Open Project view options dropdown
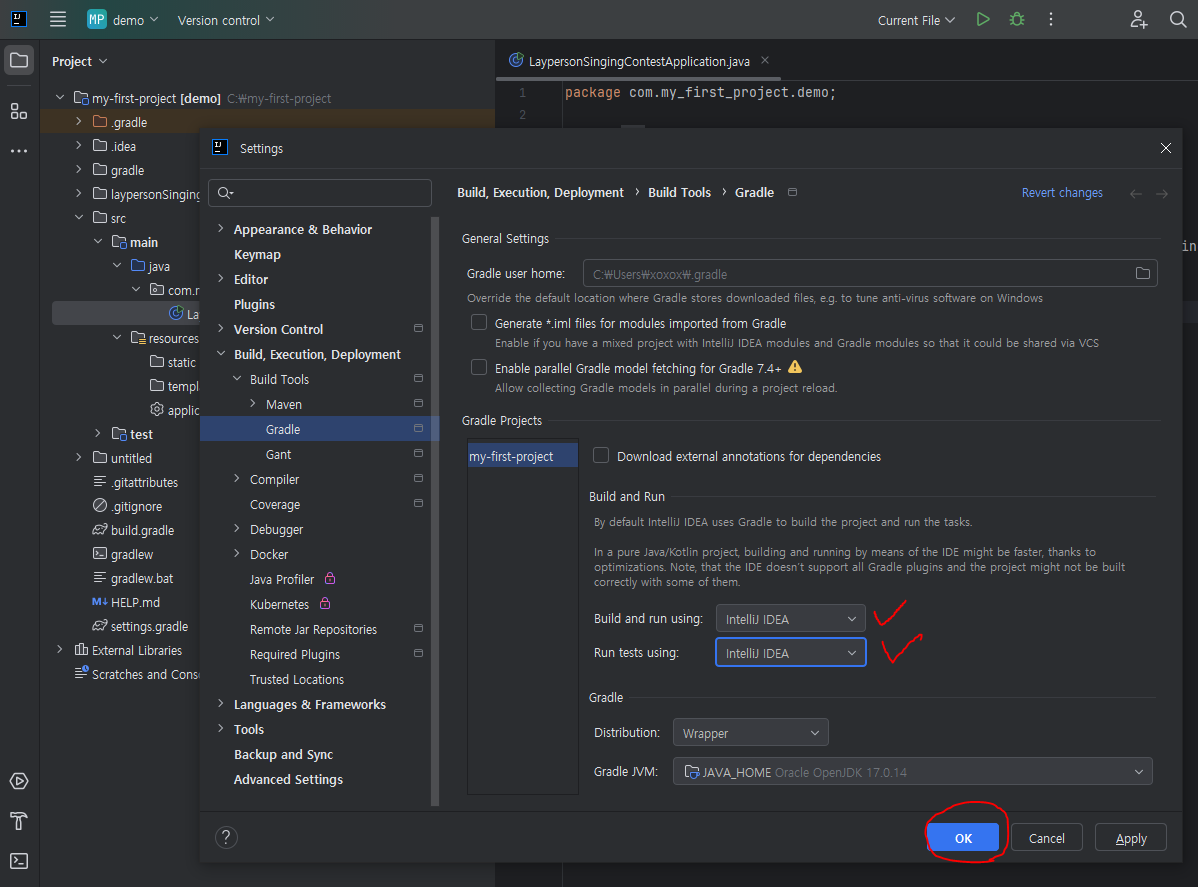 tap(79, 61)
